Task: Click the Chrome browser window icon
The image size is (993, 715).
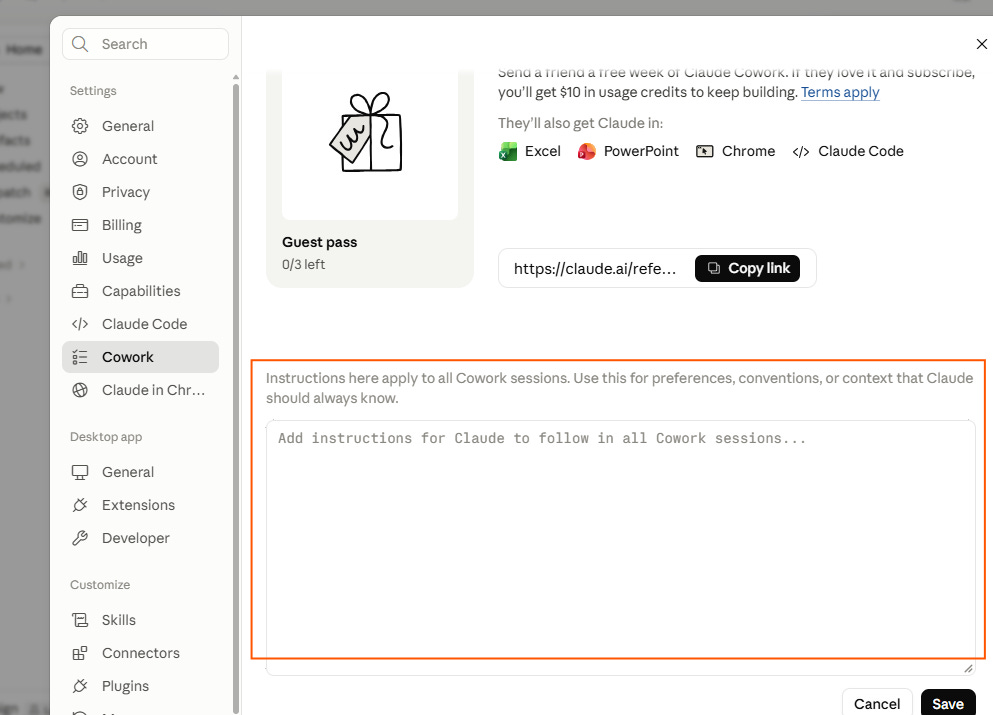Action: [704, 151]
